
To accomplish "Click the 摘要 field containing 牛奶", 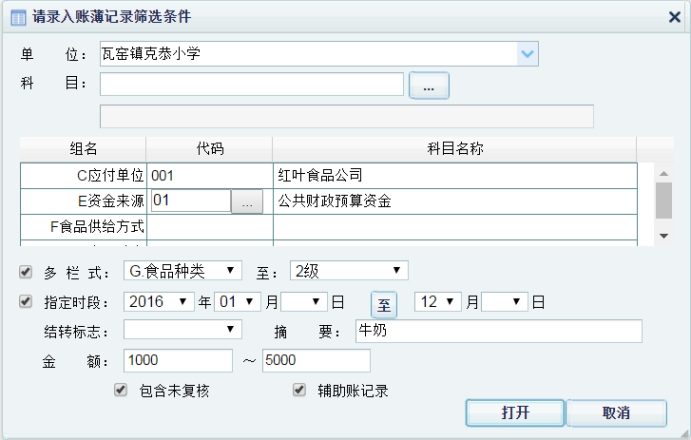I will 498,331.
